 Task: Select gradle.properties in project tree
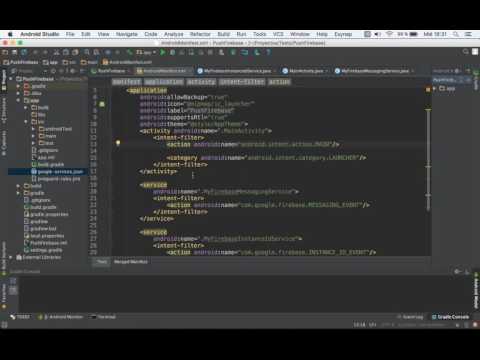(x=46, y=214)
